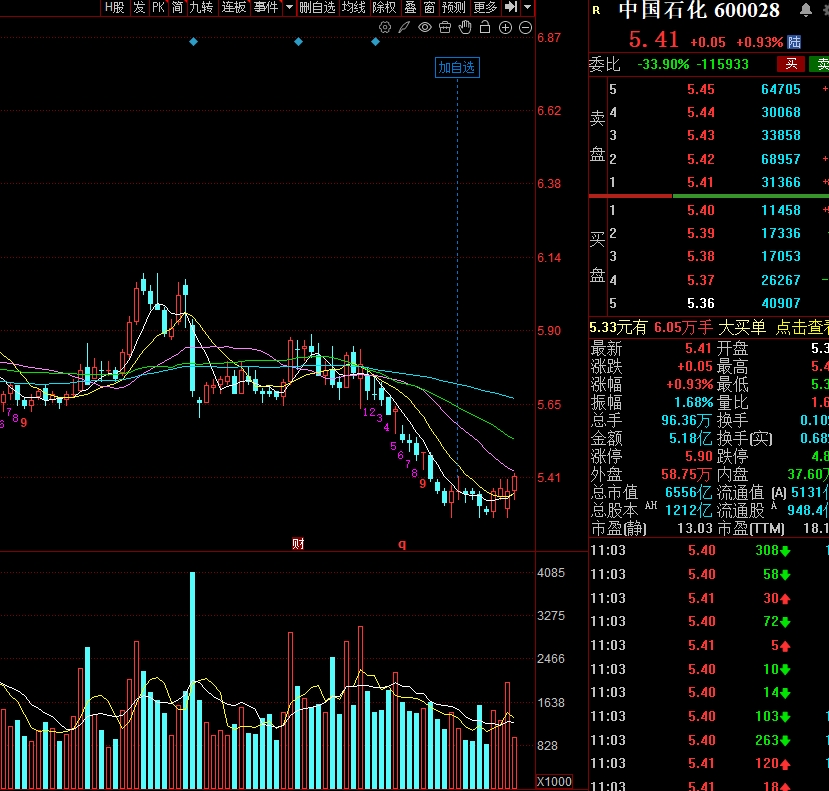Click the 窗 window layout button
829x791 pixels.
429,7
